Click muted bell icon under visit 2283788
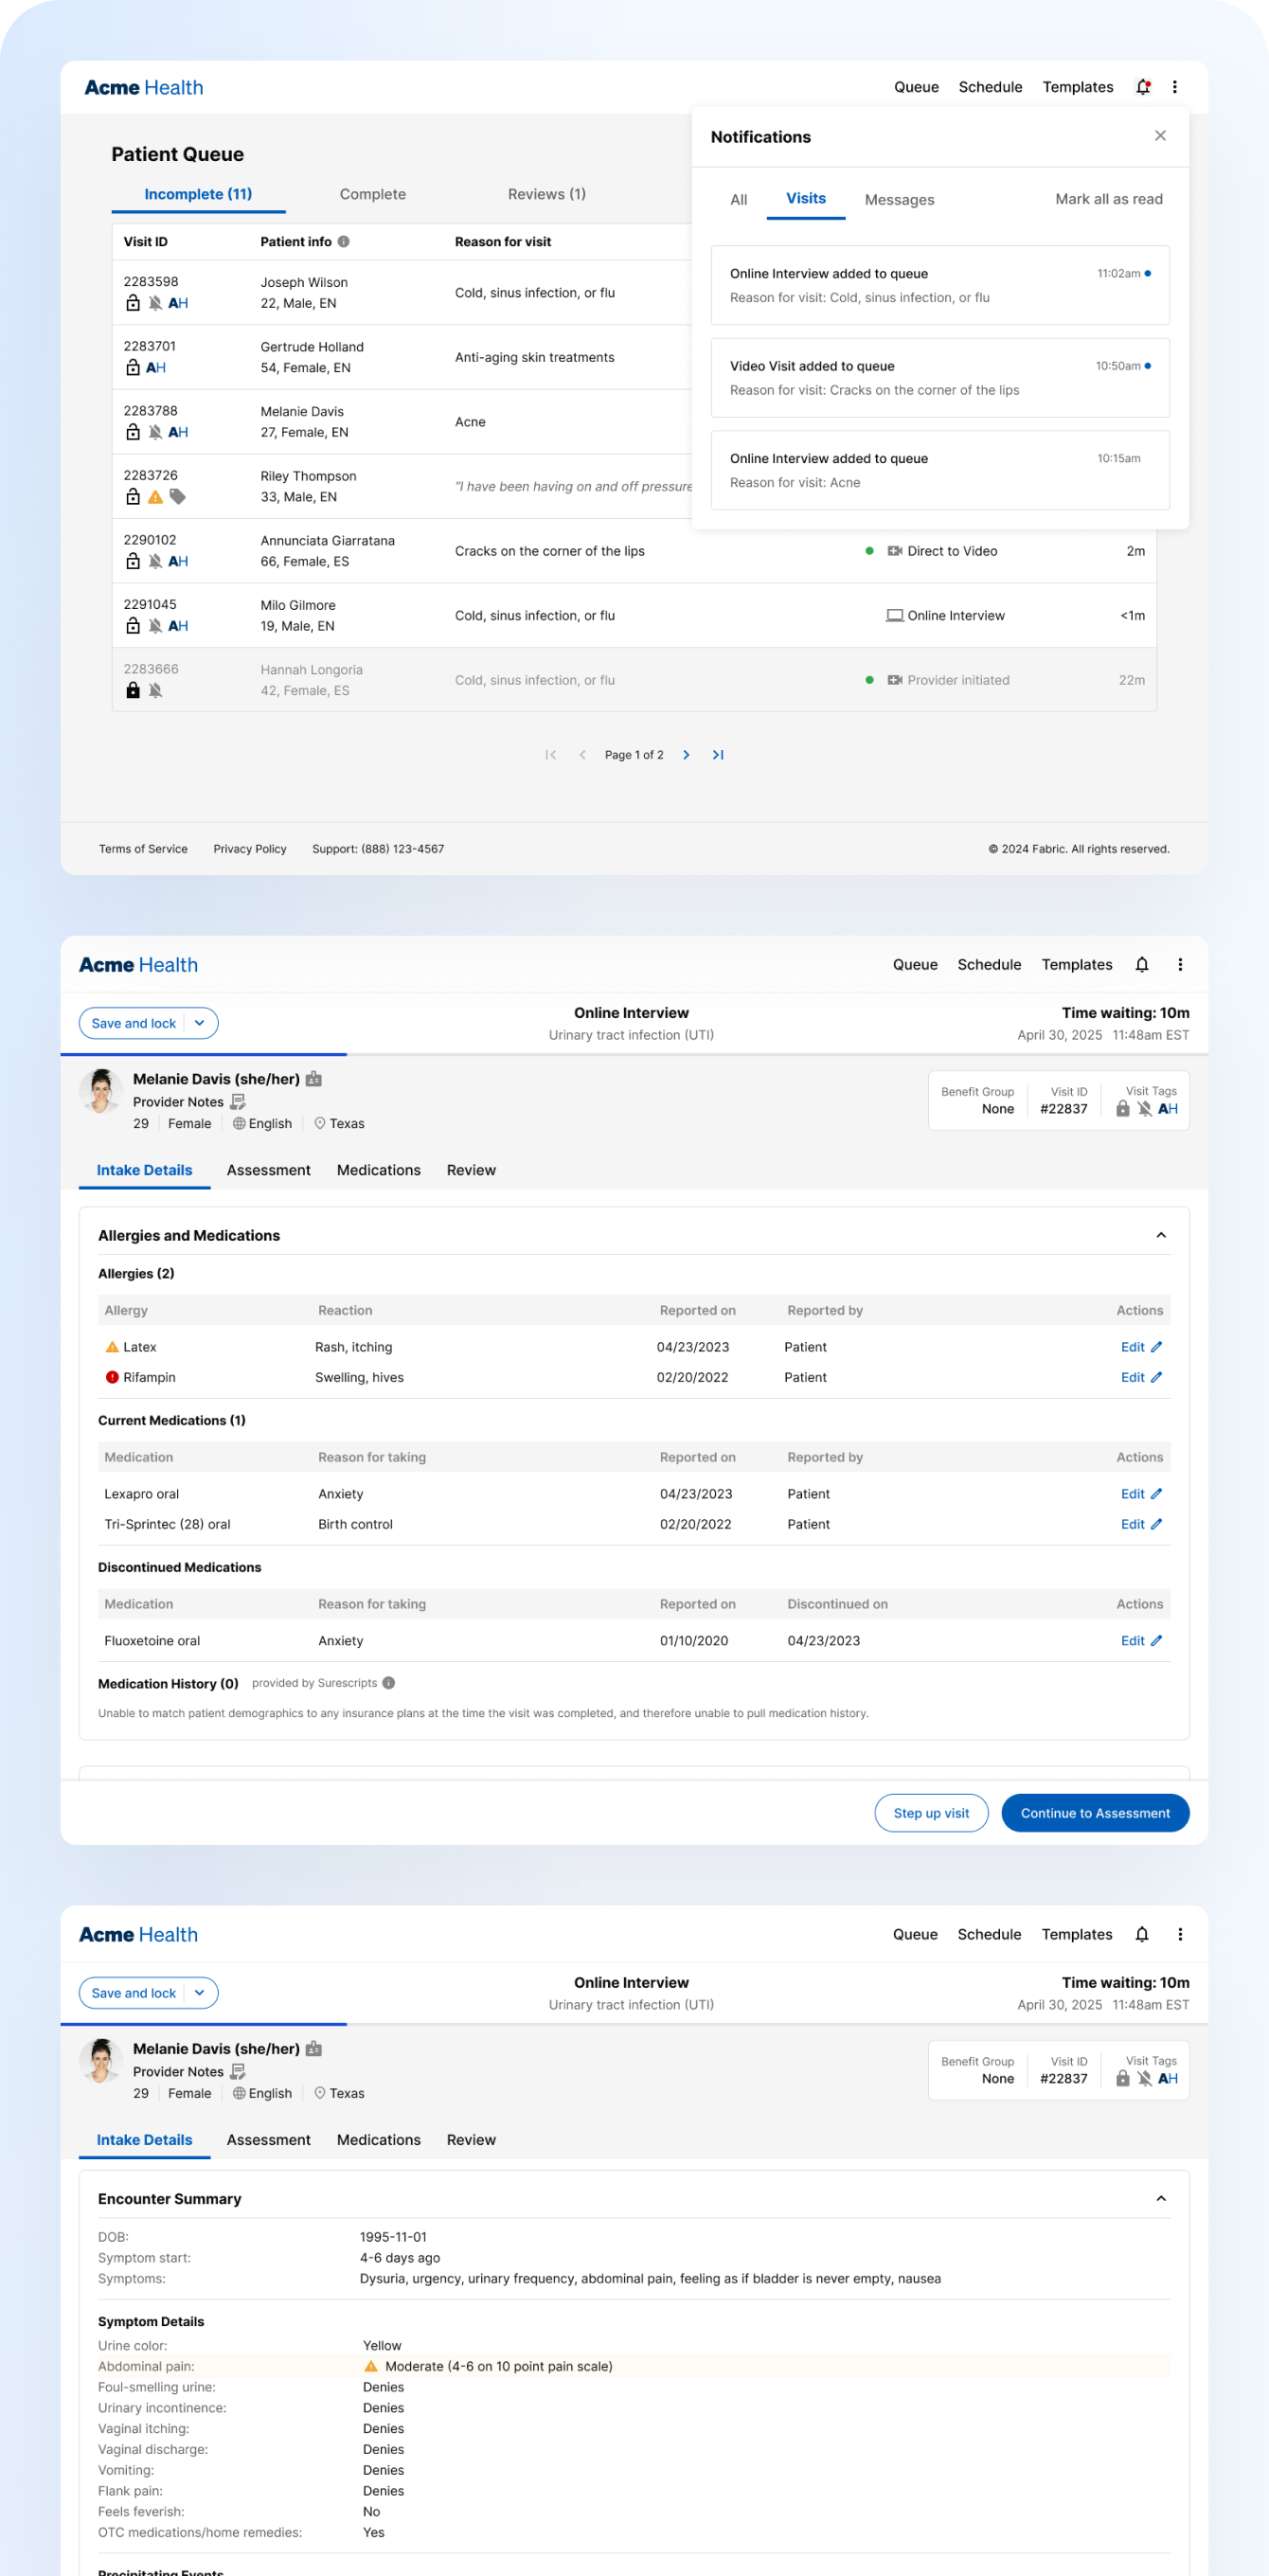The image size is (1269, 2576). point(155,432)
